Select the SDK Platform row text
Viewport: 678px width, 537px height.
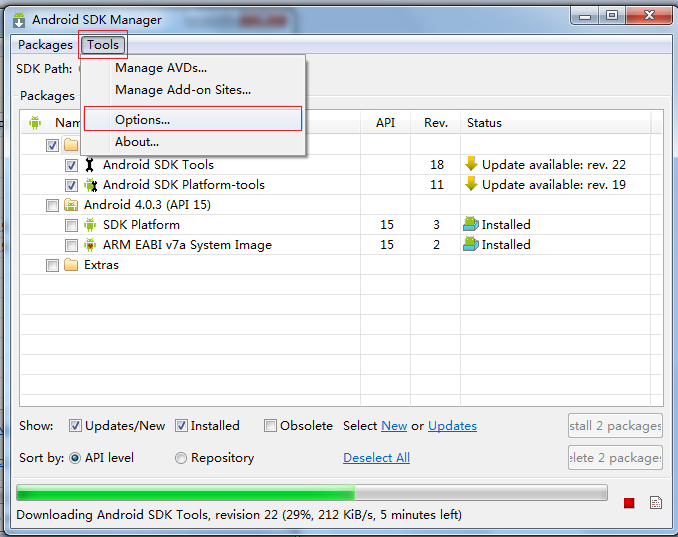141,225
